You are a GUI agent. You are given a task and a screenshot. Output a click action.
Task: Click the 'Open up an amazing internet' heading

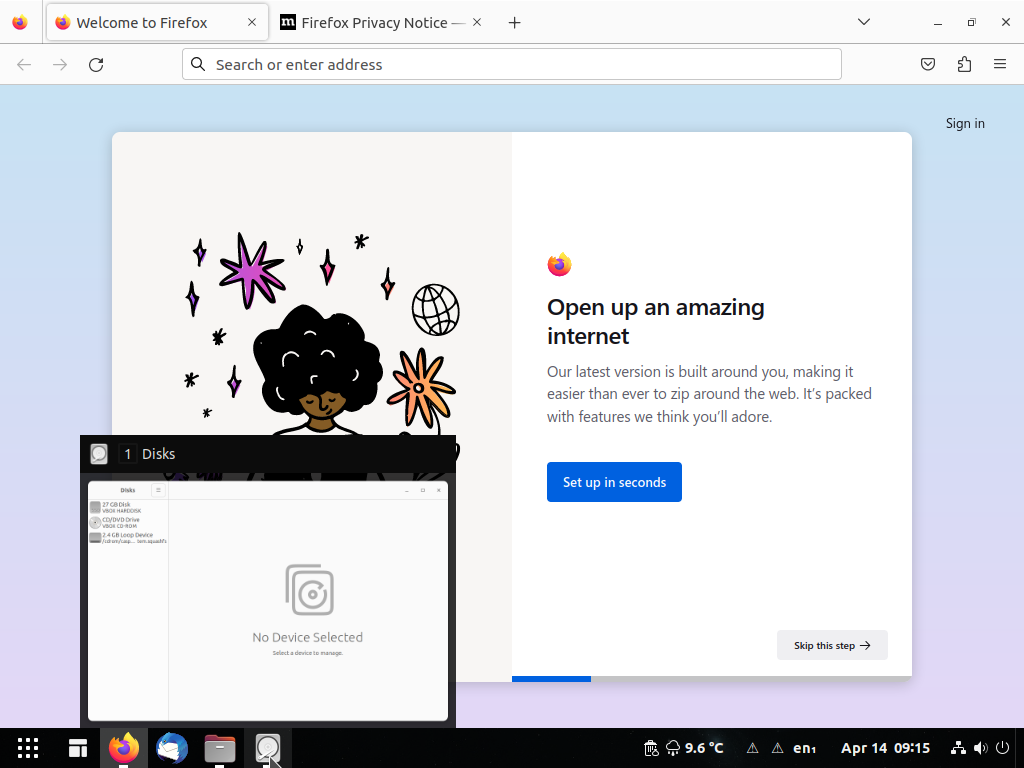[x=656, y=321]
